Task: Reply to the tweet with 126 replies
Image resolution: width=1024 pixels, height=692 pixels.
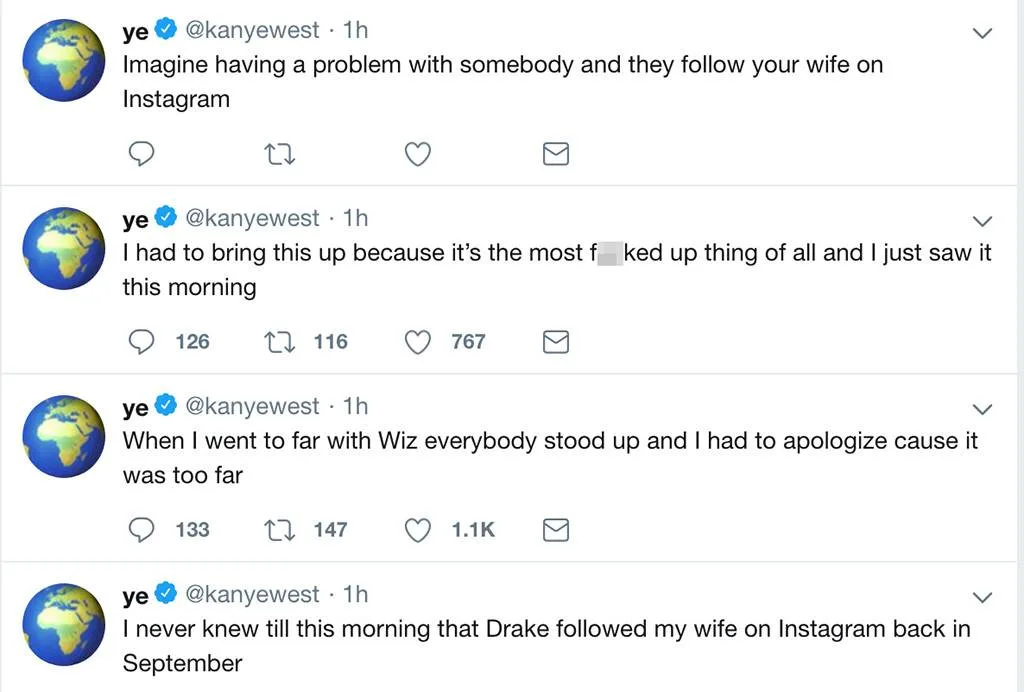Action: (143, 342)
